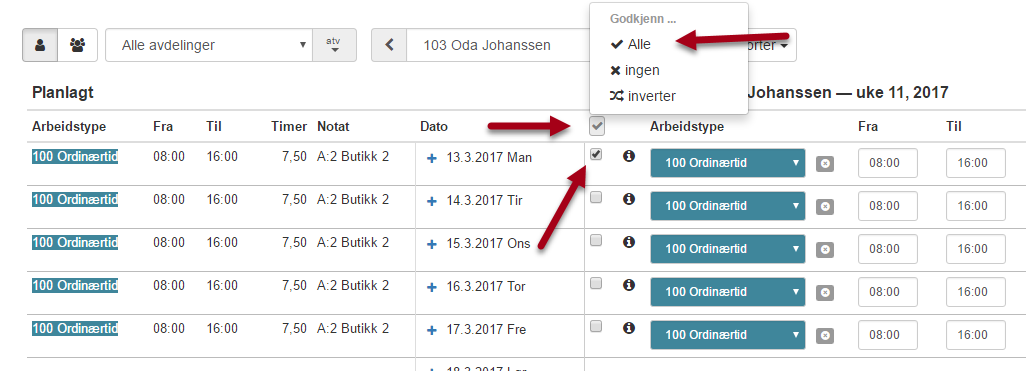
Task: Open 100 Ordinærtid dropdown for 15.3.2017 Ons
Action: [728, 249]
